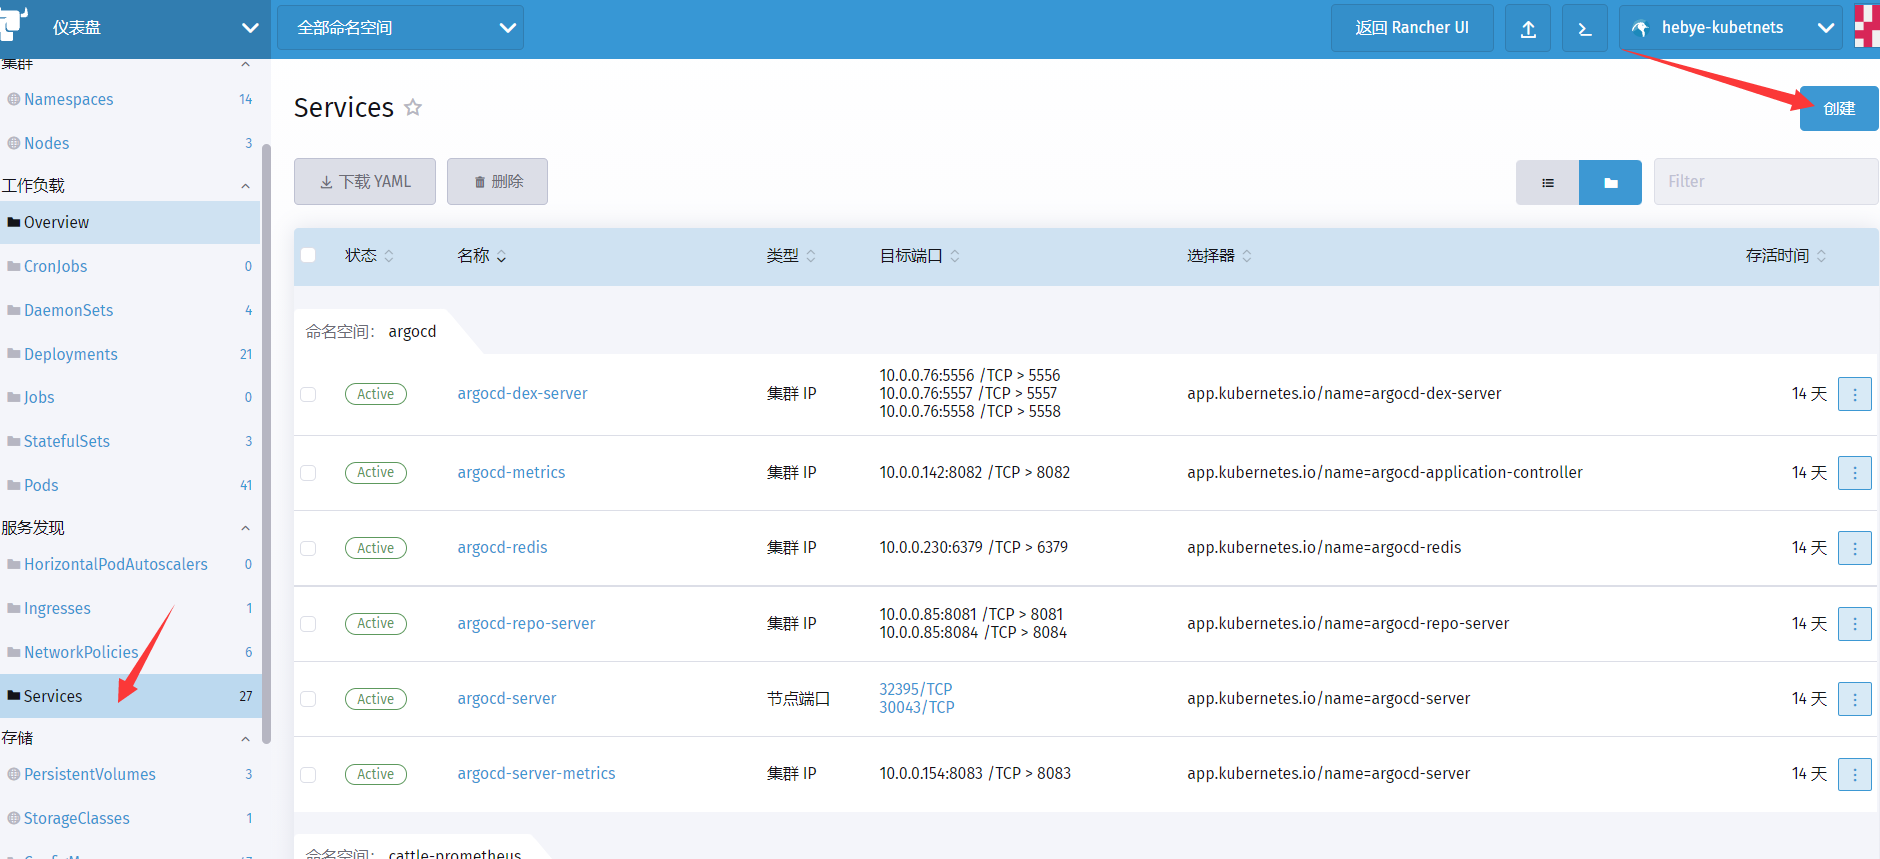Open the 32395/TCP node port link
1880x859 pixels.
pyautogui.click(x=916, y=689)
